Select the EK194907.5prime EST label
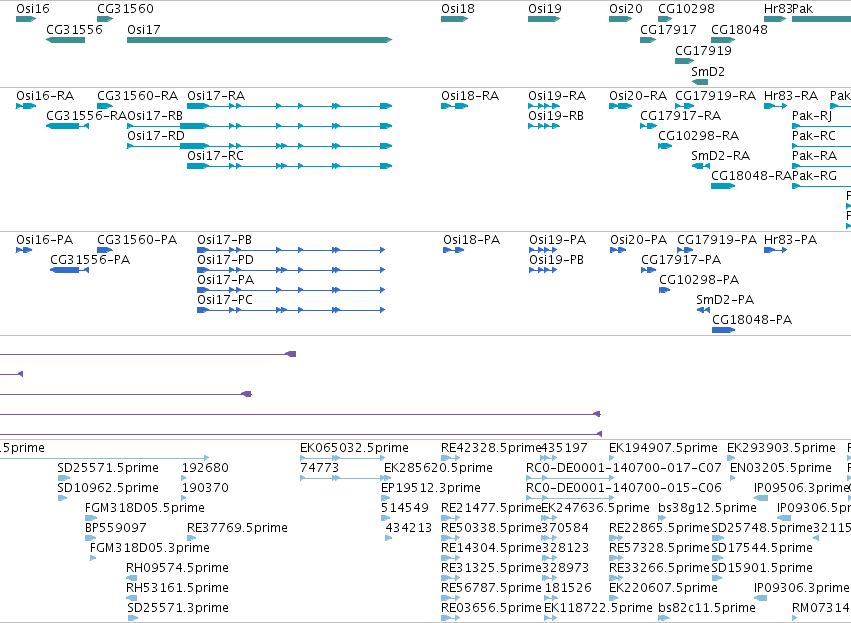The width and height of the screenshot is (851, 623). click(x=663, y=448)
